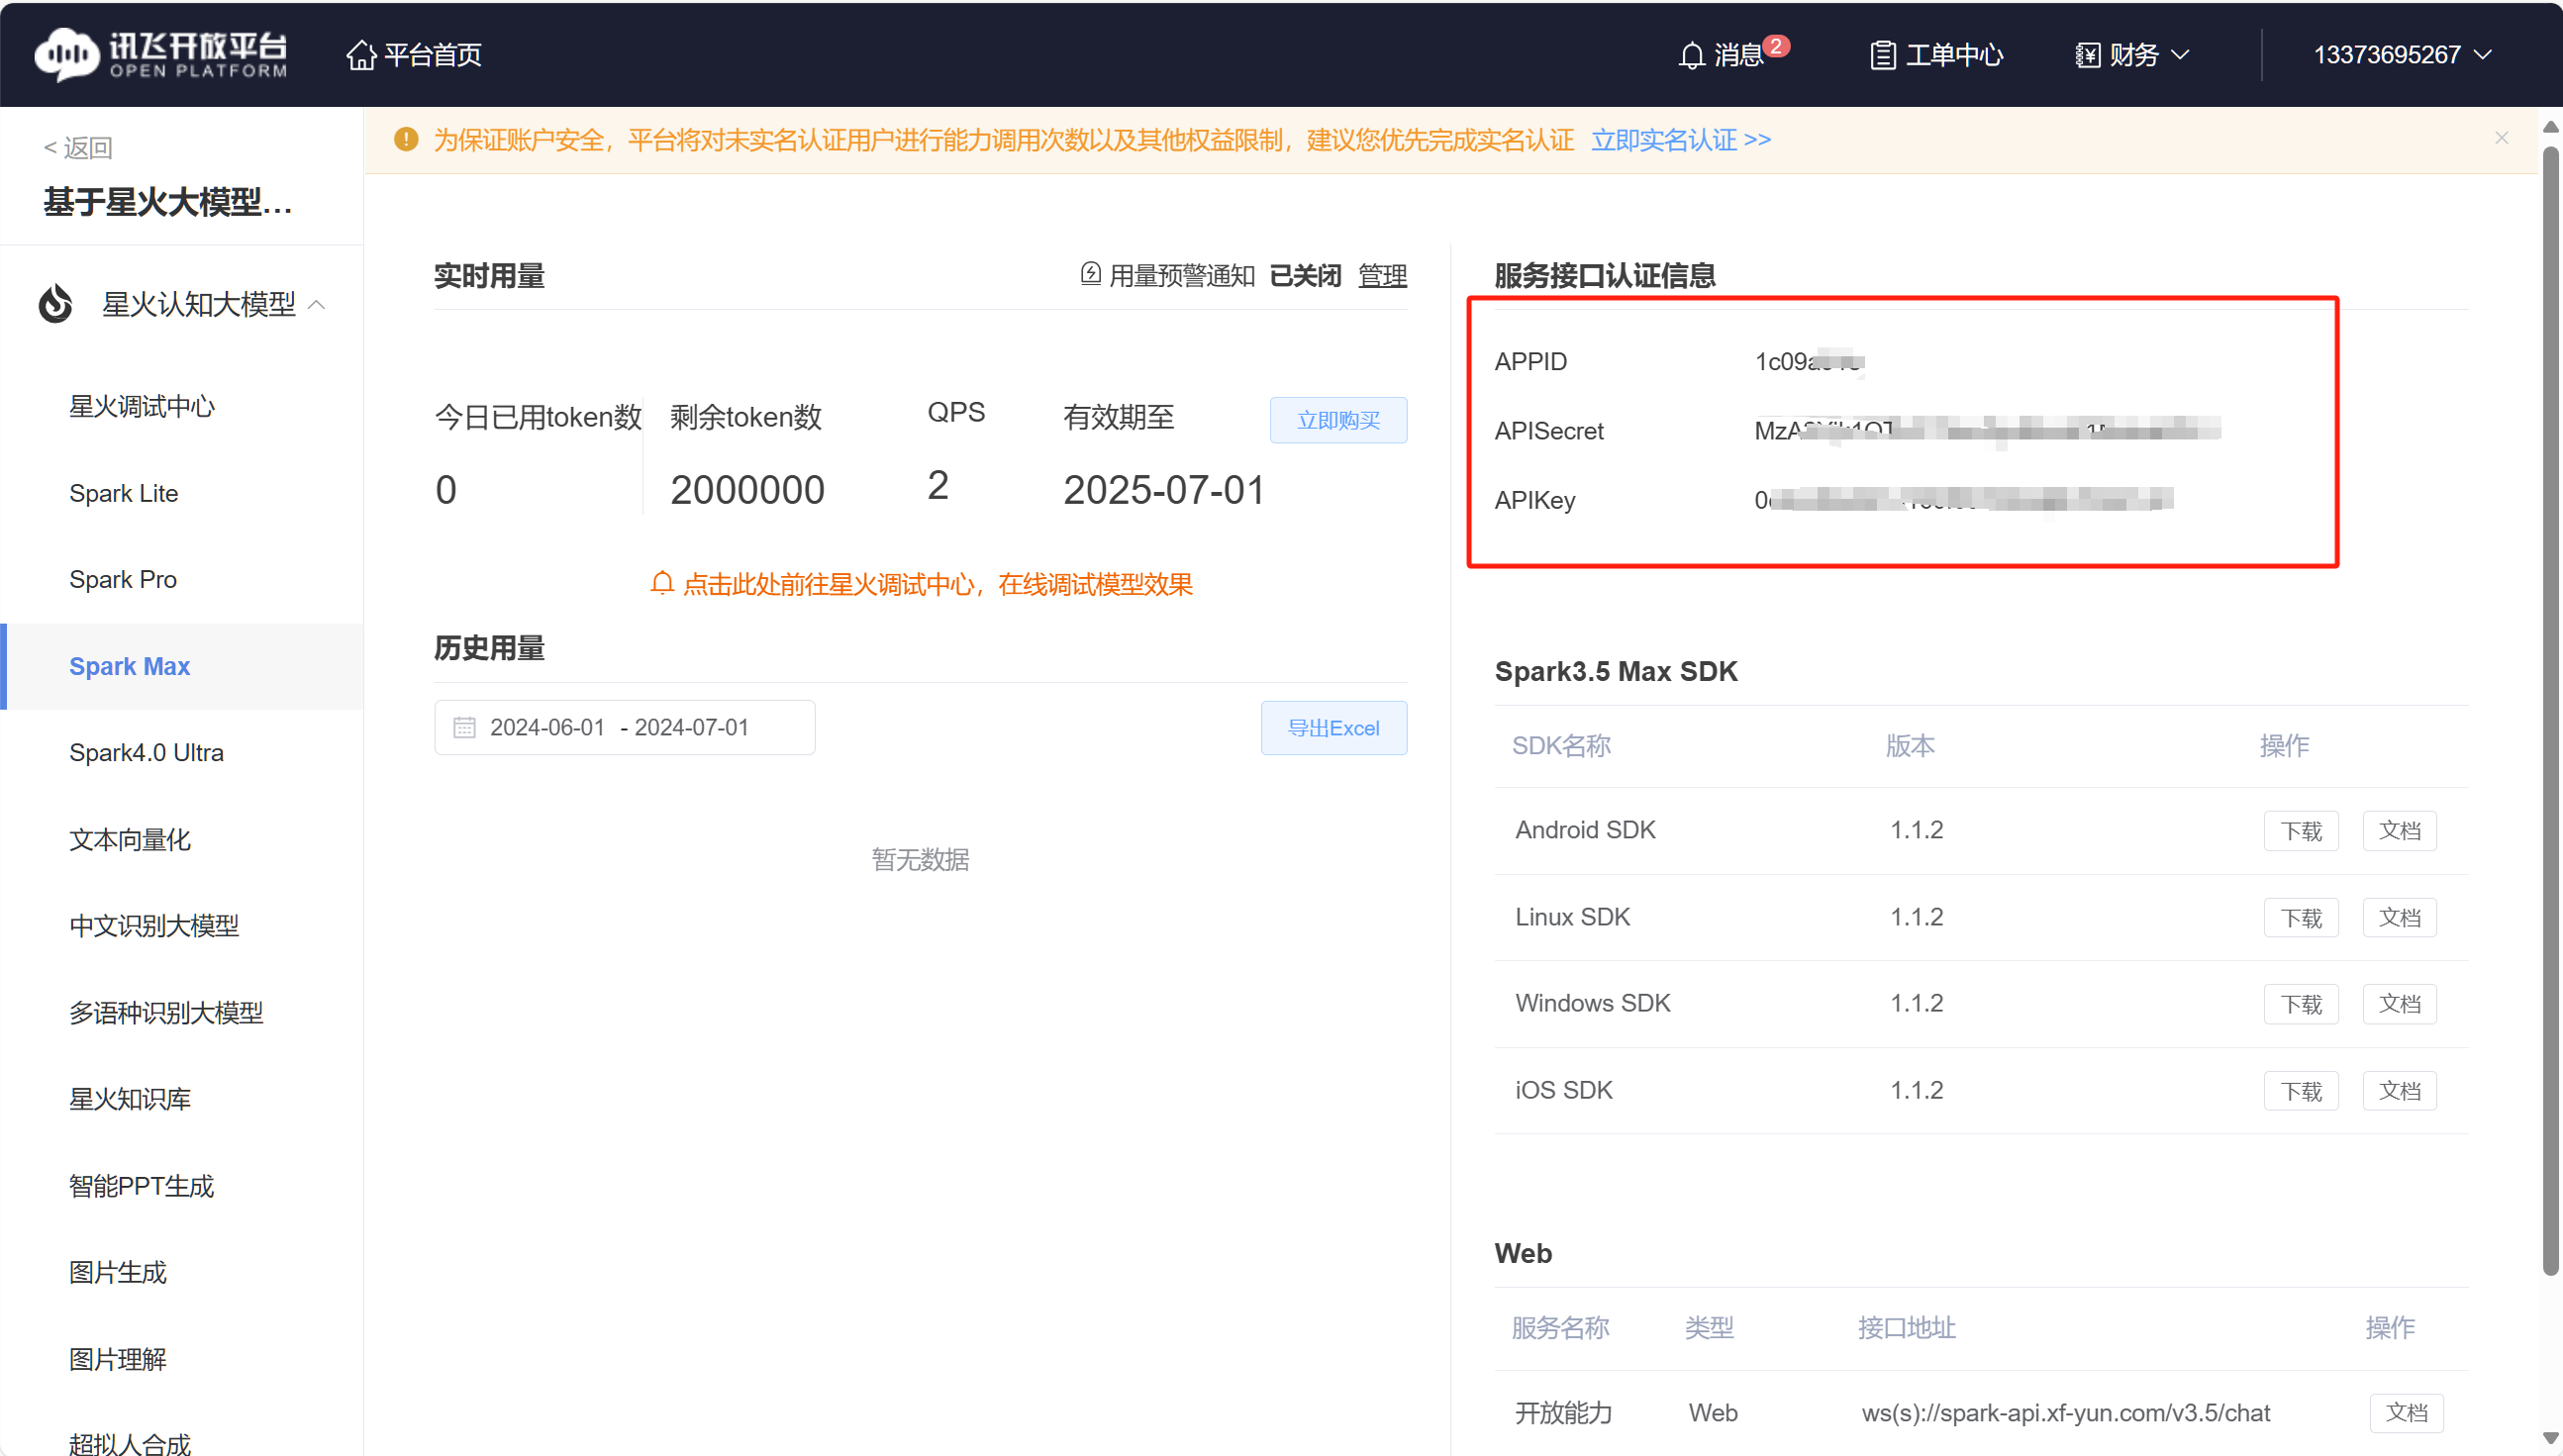Select Spark Lite in sidebar
The height and width of the screenshot is (1456, 2563).
point(123,493)
